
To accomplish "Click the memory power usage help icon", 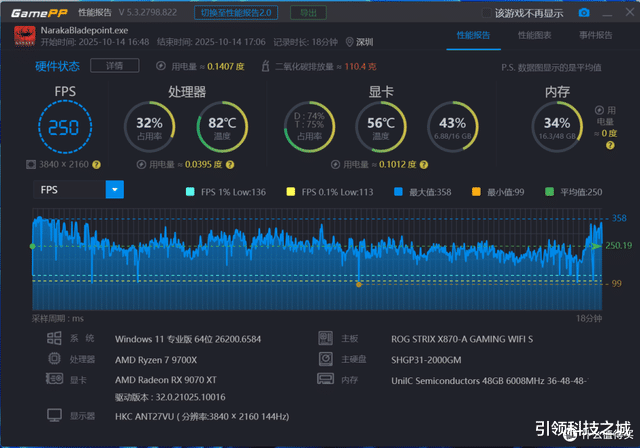I will click(x=610, y=145).
